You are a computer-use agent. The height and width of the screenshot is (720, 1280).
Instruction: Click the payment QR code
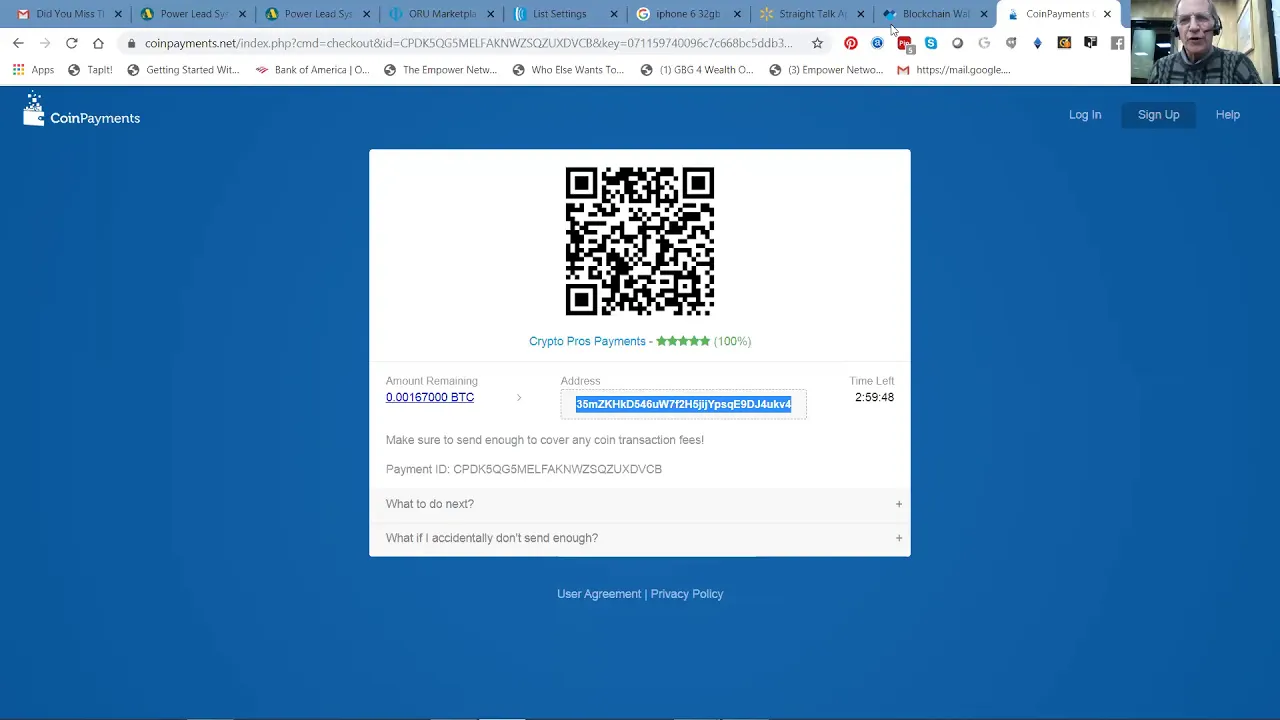(x=640, y=241)
